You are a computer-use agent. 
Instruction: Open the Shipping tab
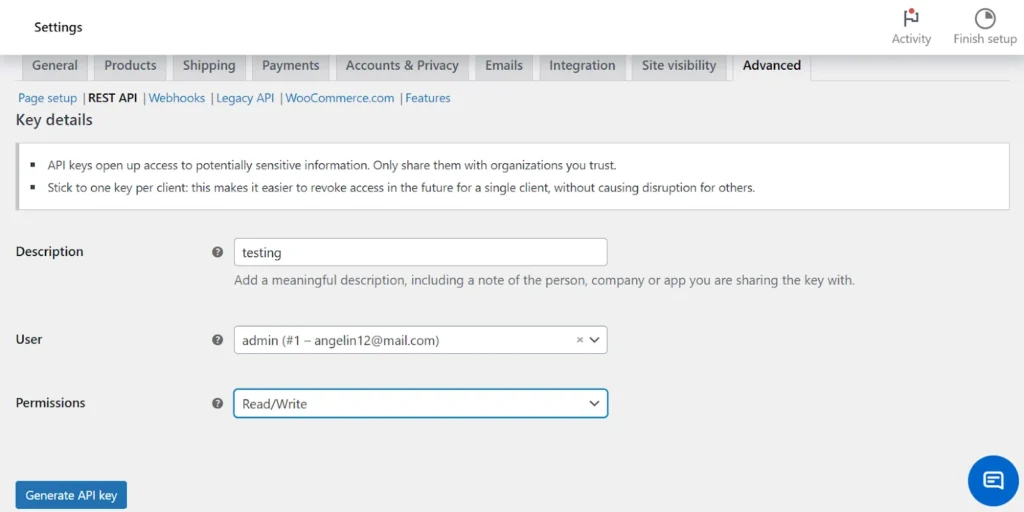coord(209,66)
